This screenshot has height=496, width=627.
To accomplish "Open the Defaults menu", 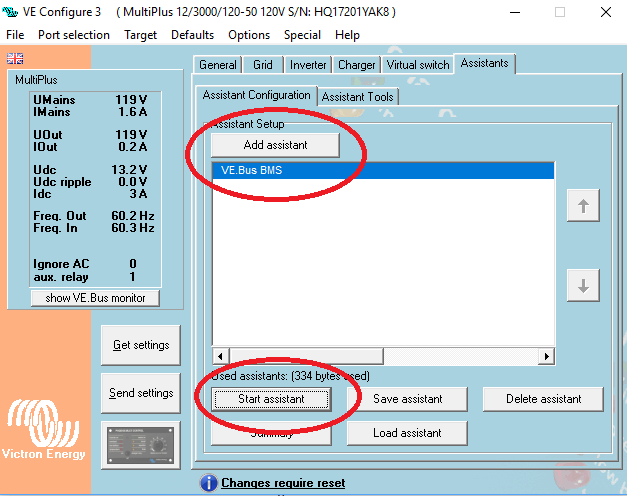I will point(192,35).
